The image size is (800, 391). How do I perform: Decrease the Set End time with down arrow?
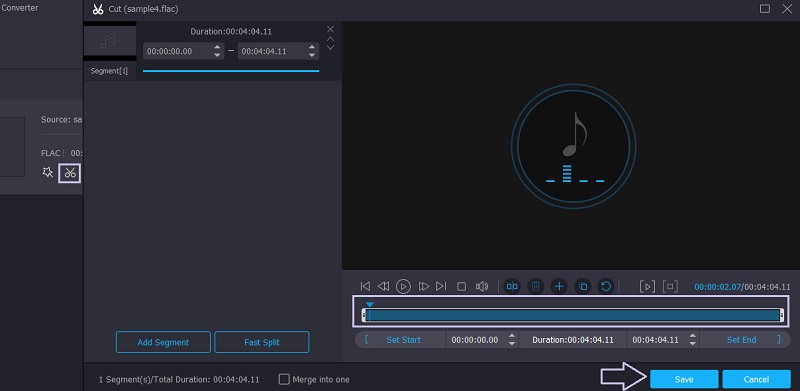[x=692, y=344]
